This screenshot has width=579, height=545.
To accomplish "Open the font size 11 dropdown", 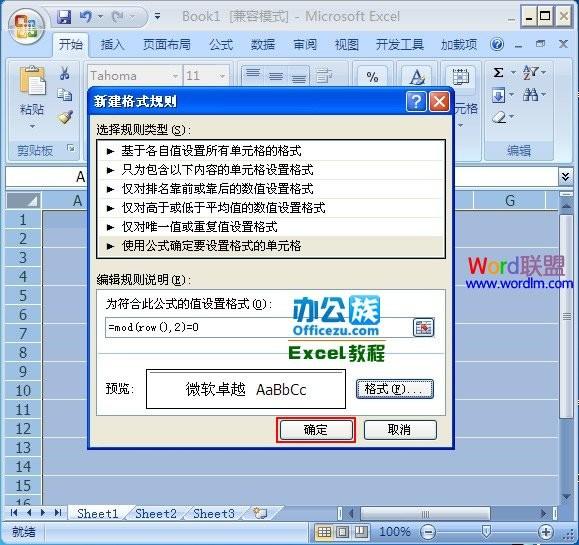I will tap(222, 76).
